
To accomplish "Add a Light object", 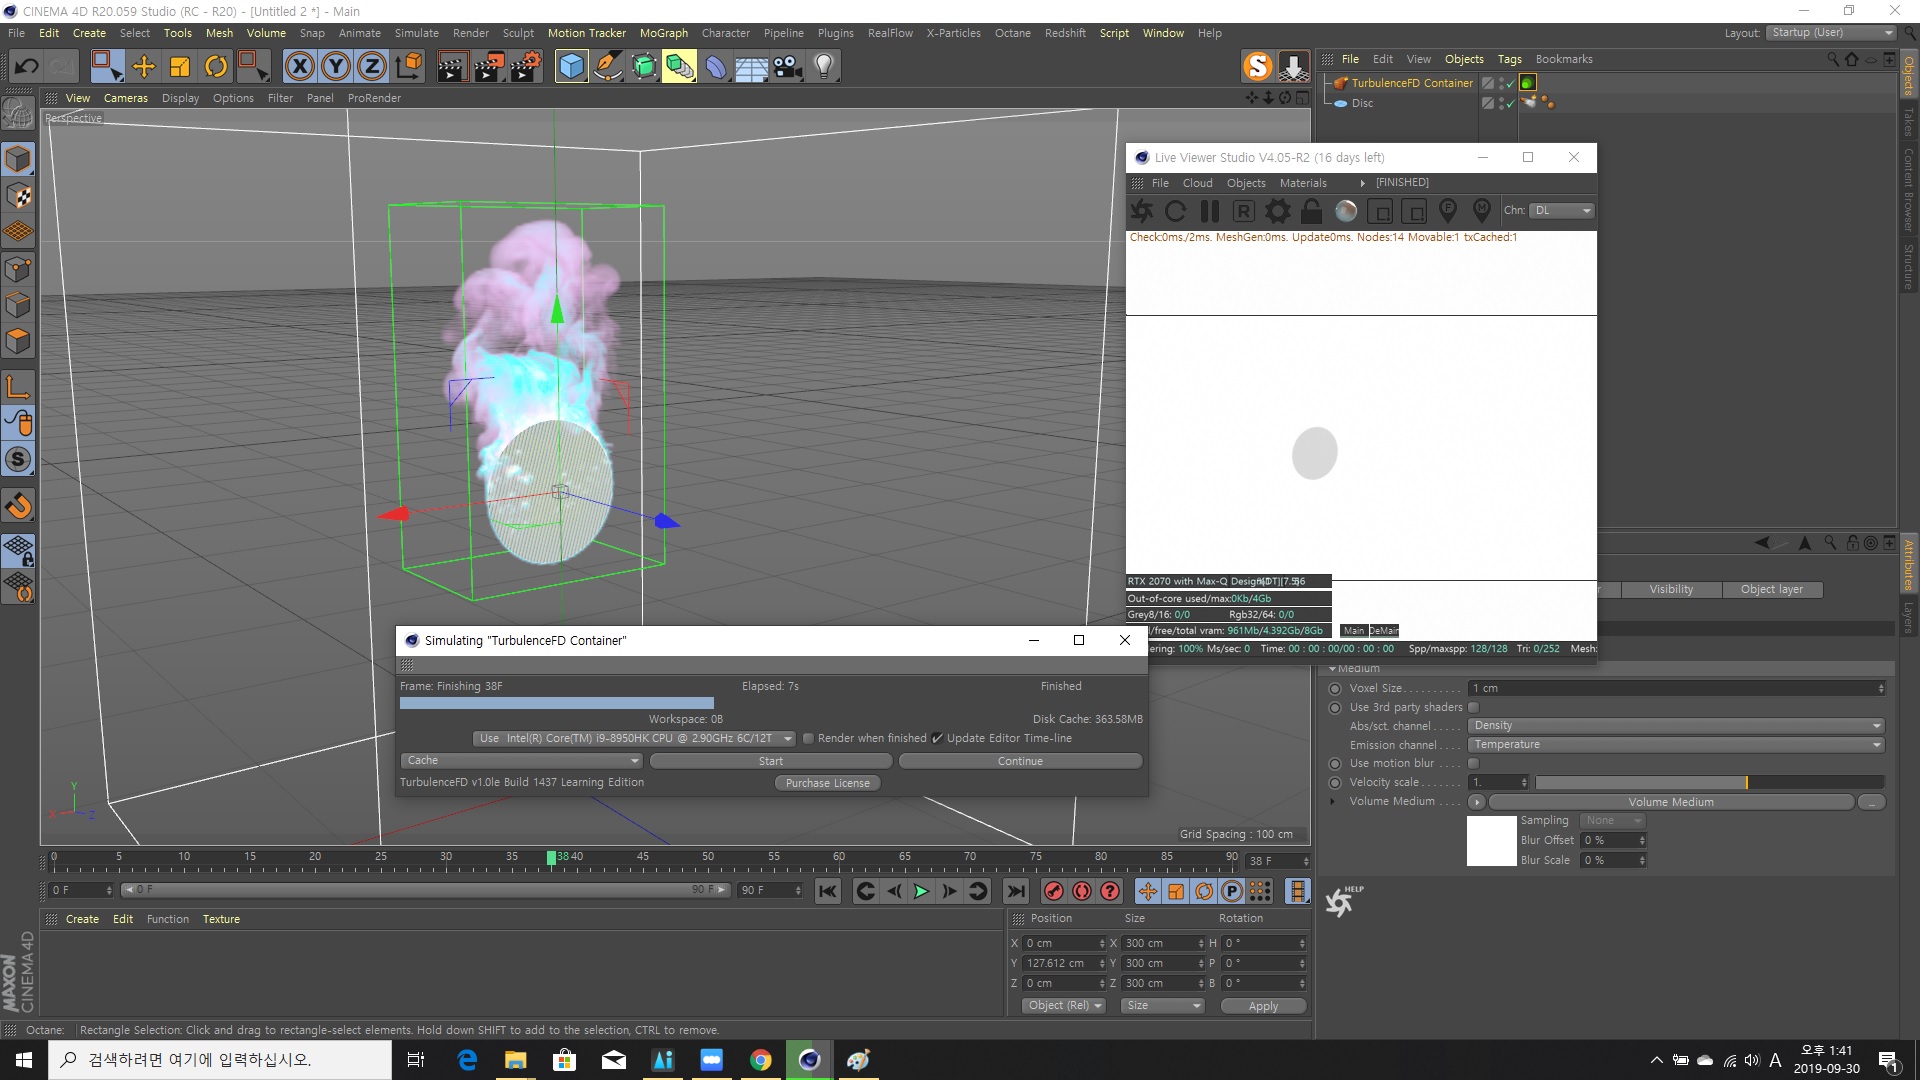I will tap(824, 67).
